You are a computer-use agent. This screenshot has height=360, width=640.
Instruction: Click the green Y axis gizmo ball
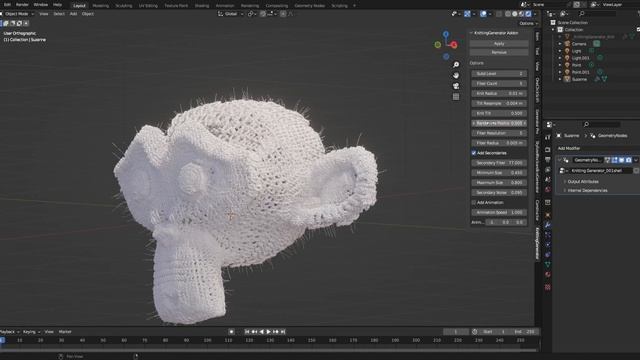(x=438, y=44)
